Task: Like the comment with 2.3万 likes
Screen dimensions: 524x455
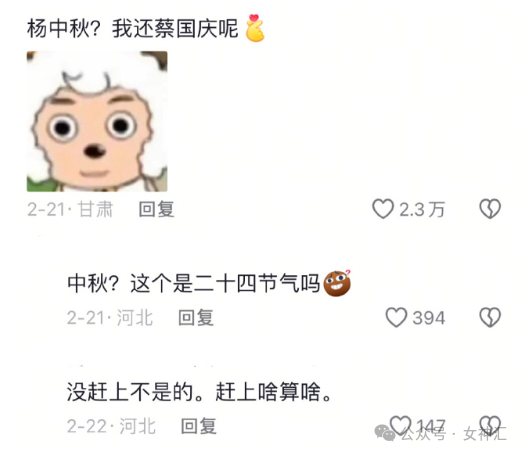Action: [x=383, y=209]
